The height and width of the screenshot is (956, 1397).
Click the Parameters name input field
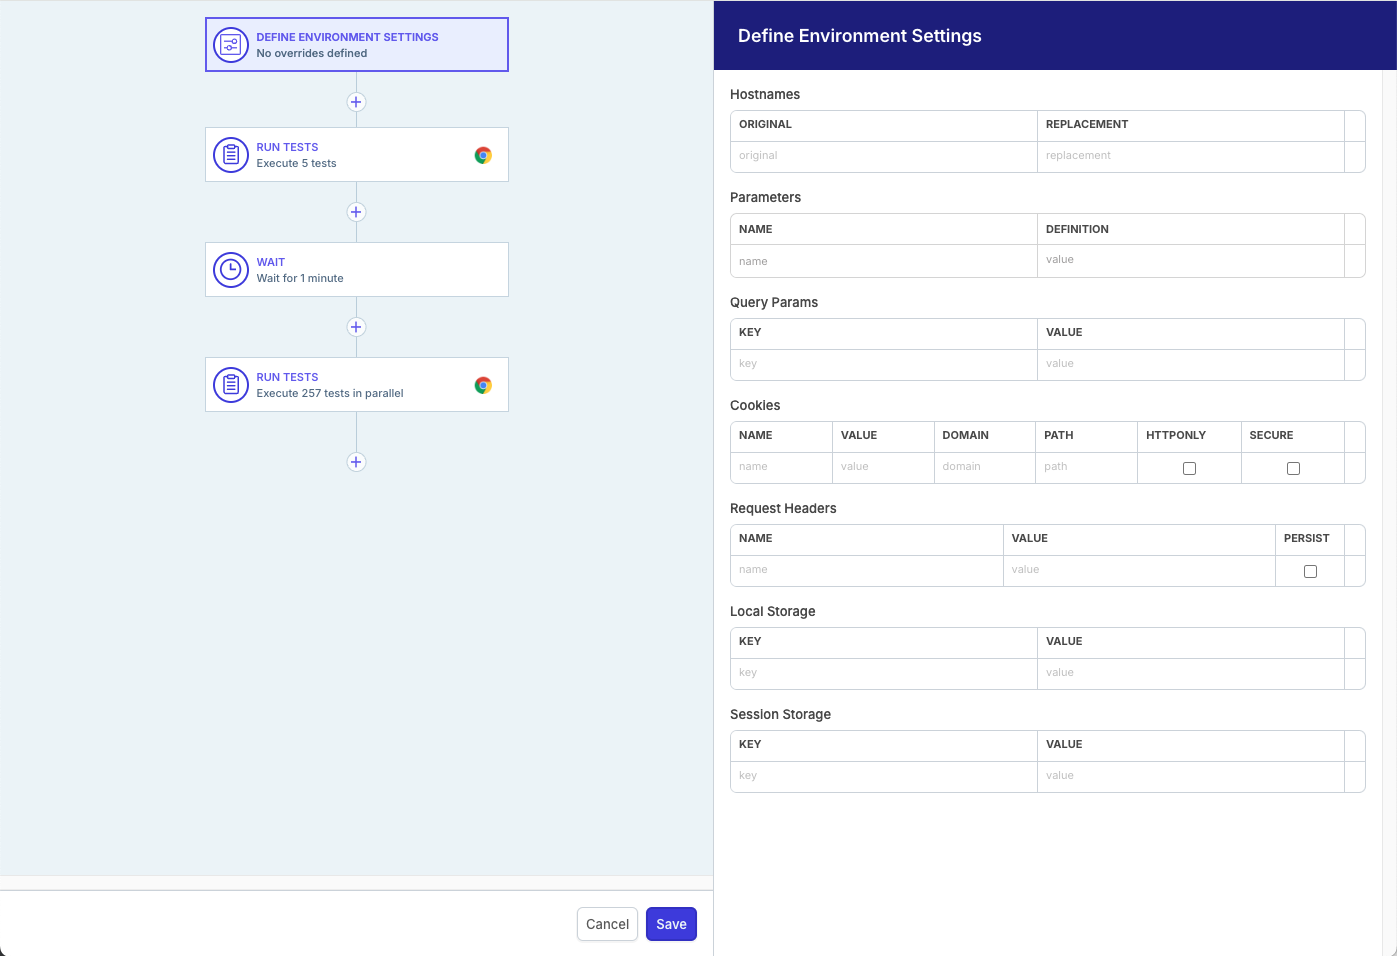click(x=883, y=261)
